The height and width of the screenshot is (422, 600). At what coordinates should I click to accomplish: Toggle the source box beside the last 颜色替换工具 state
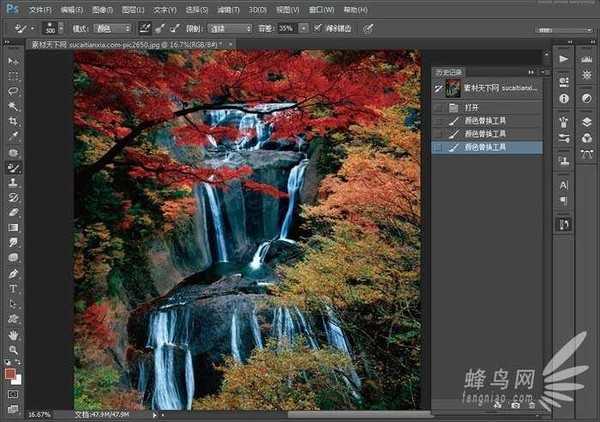point(438,147)
